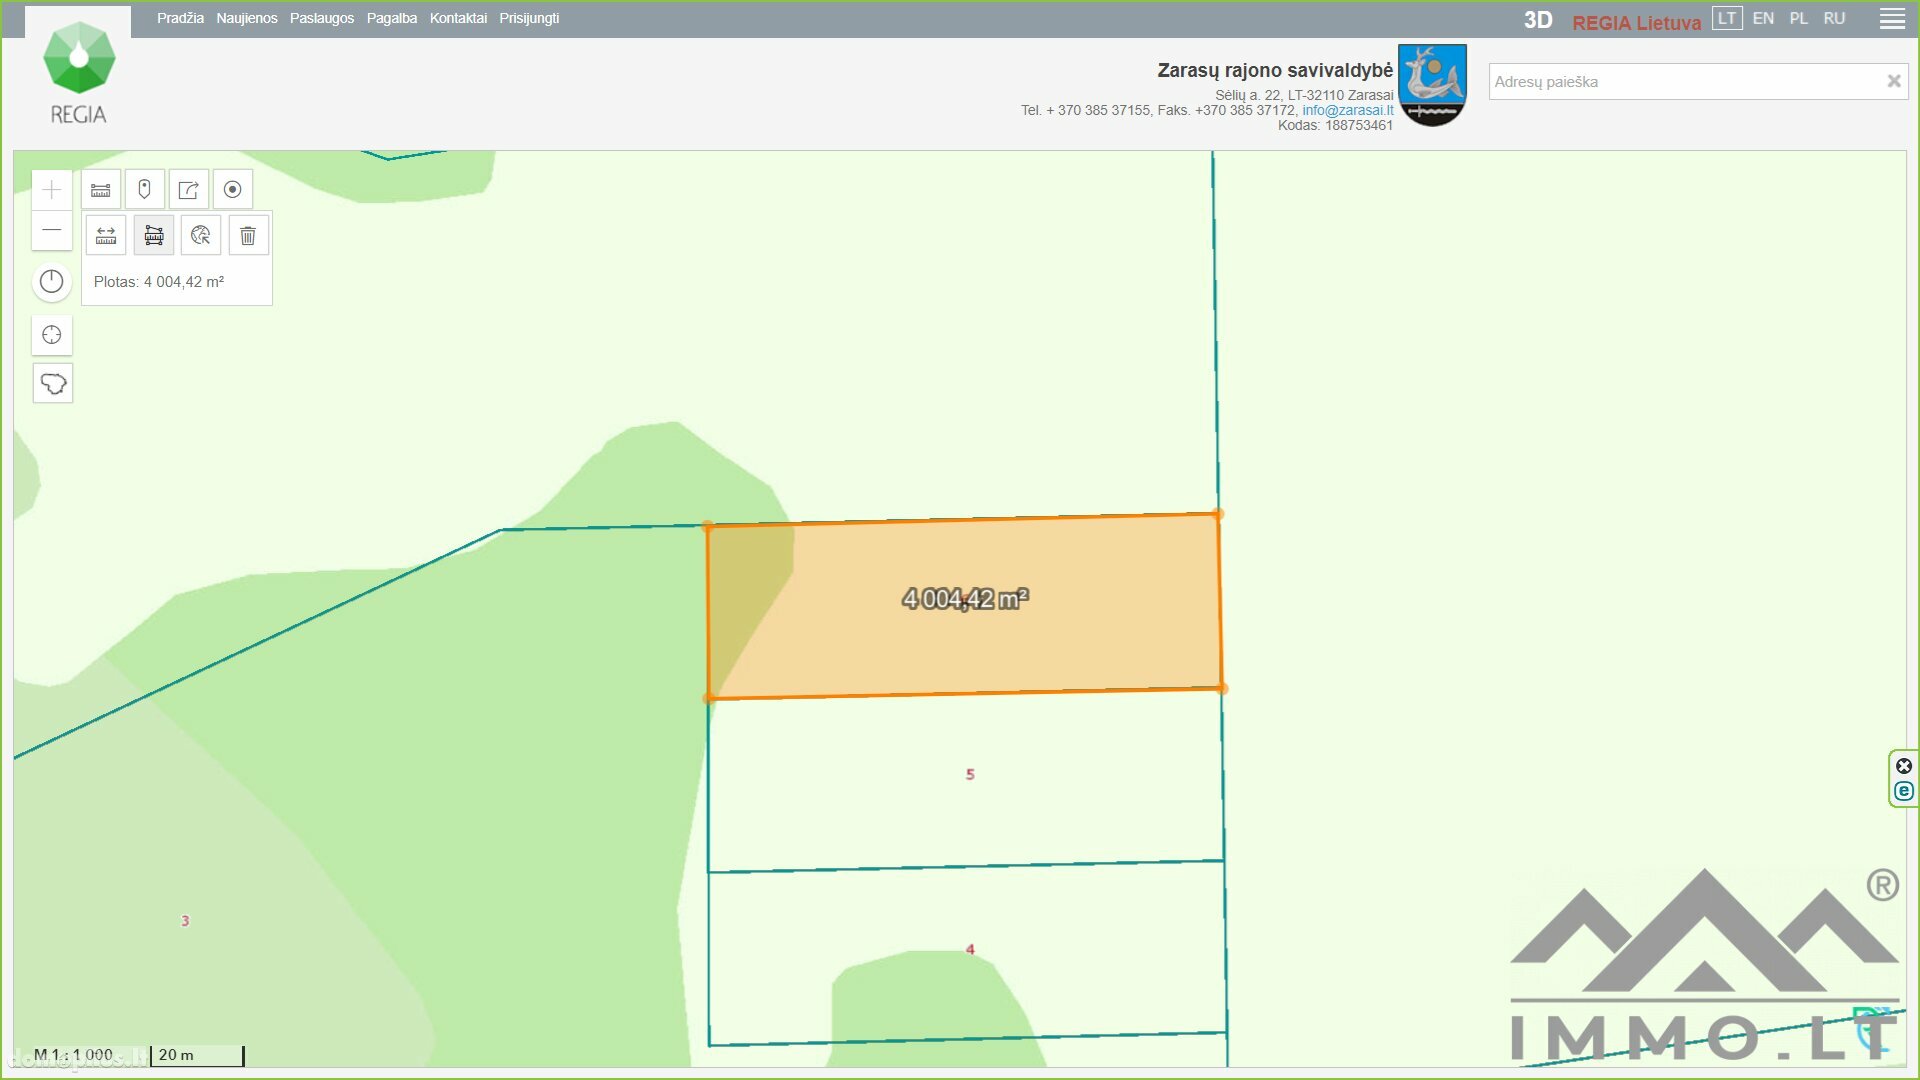Screen dimensions: 1920x1080
Task: Click the blue e icon on side widget
Action: 1904,791
